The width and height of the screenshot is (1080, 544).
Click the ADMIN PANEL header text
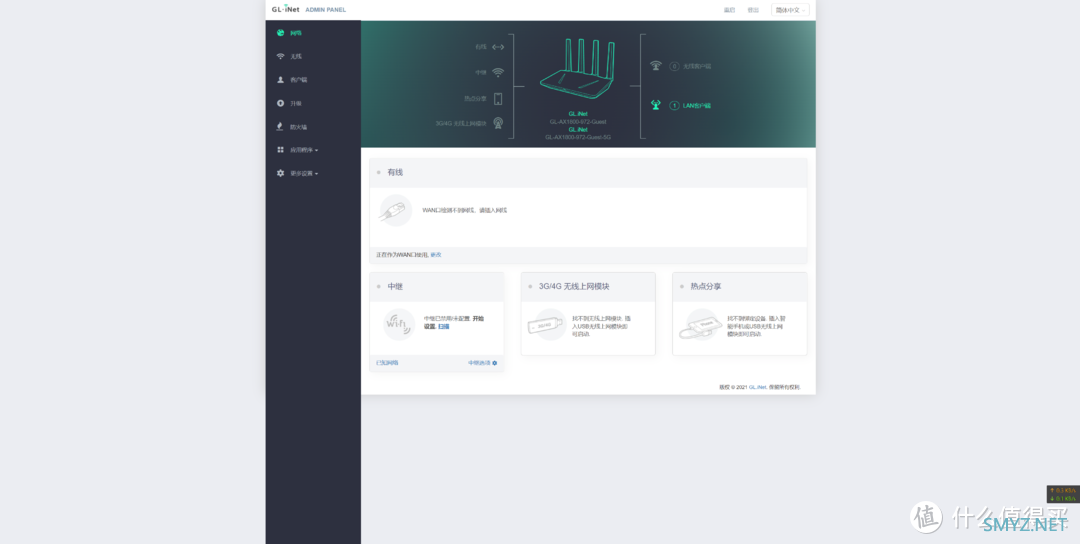(x=326, y=10)
